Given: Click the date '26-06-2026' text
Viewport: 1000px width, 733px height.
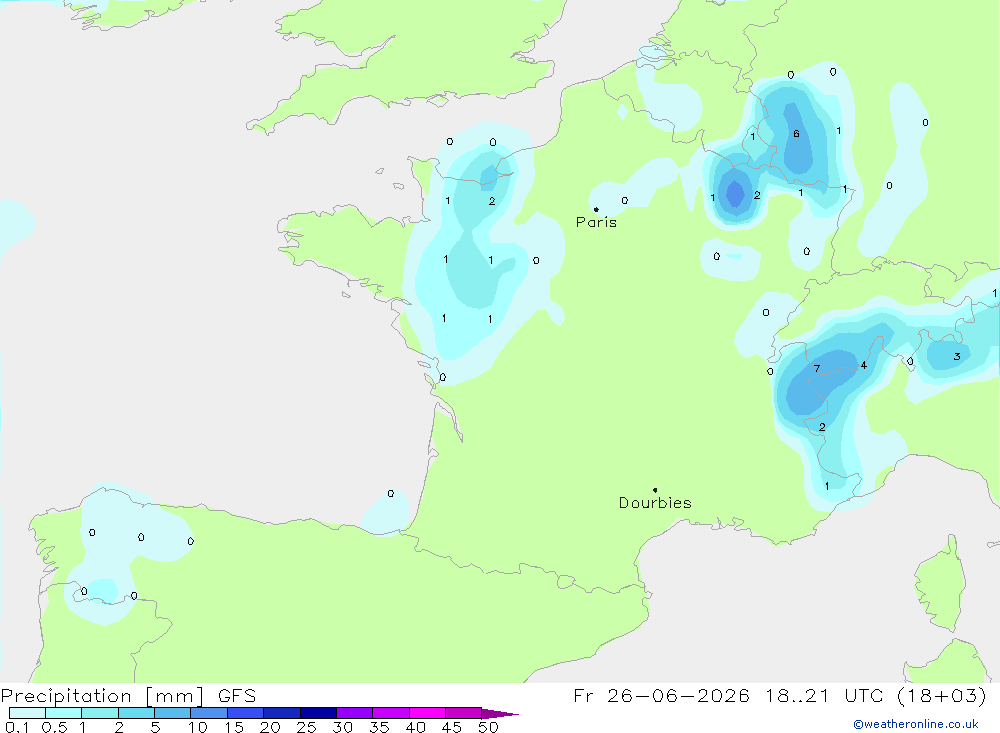Looking at the screenshot, I should tap(678, 695).
